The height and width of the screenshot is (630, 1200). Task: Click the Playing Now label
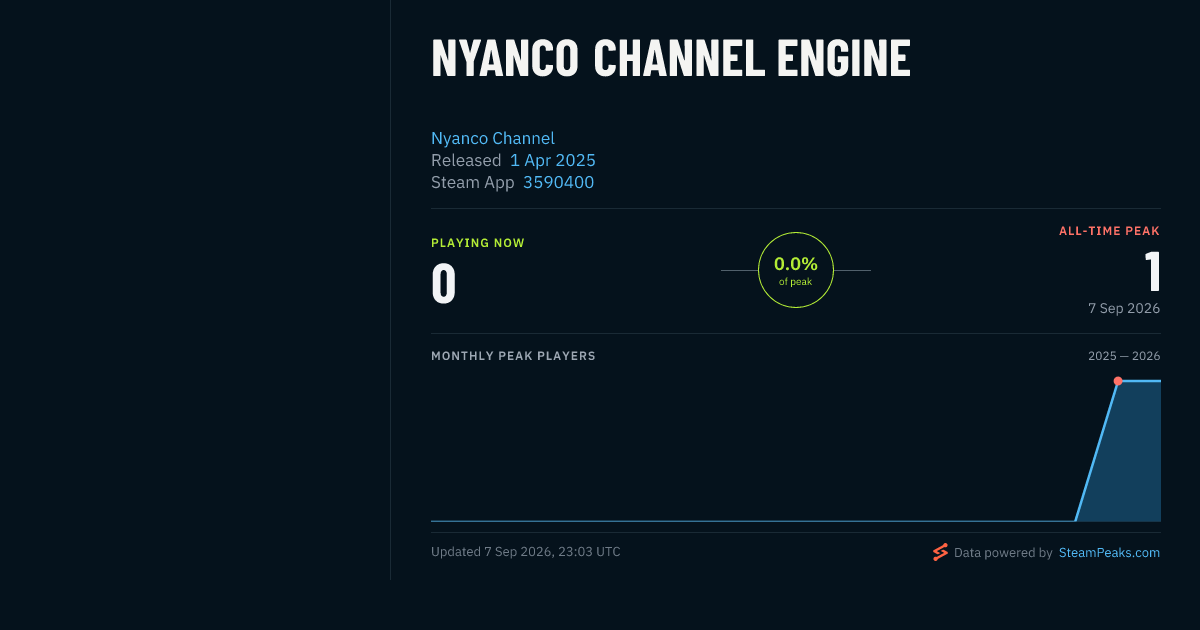478,243
